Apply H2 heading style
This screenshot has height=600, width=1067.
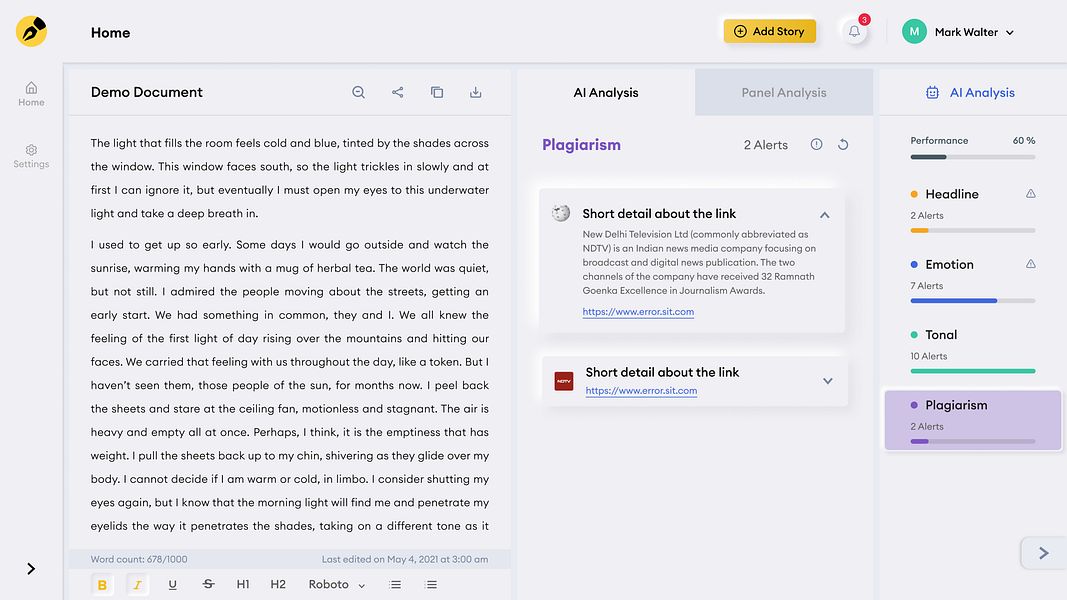pyautogui.click(x=278, y=584)
